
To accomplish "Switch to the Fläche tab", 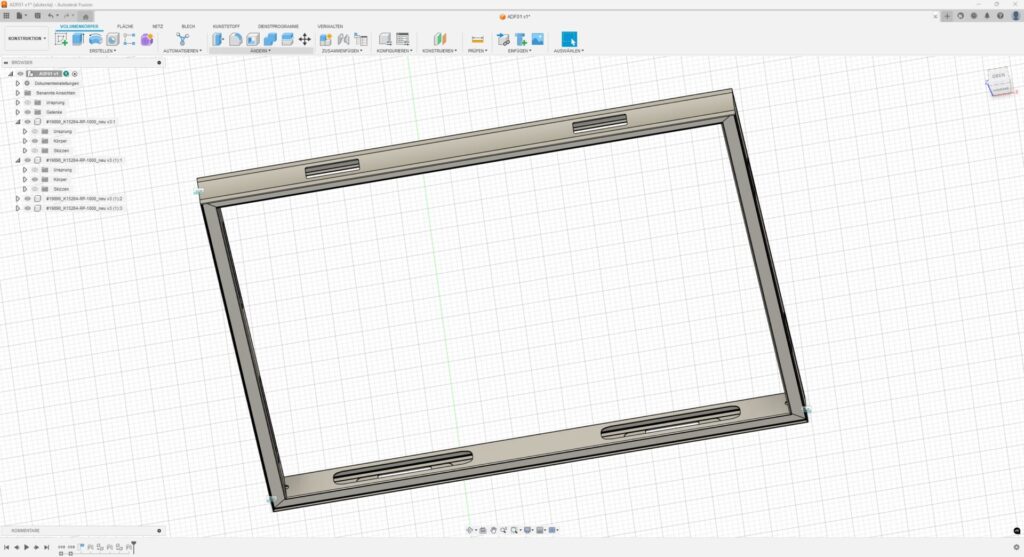I will point(125,26).
